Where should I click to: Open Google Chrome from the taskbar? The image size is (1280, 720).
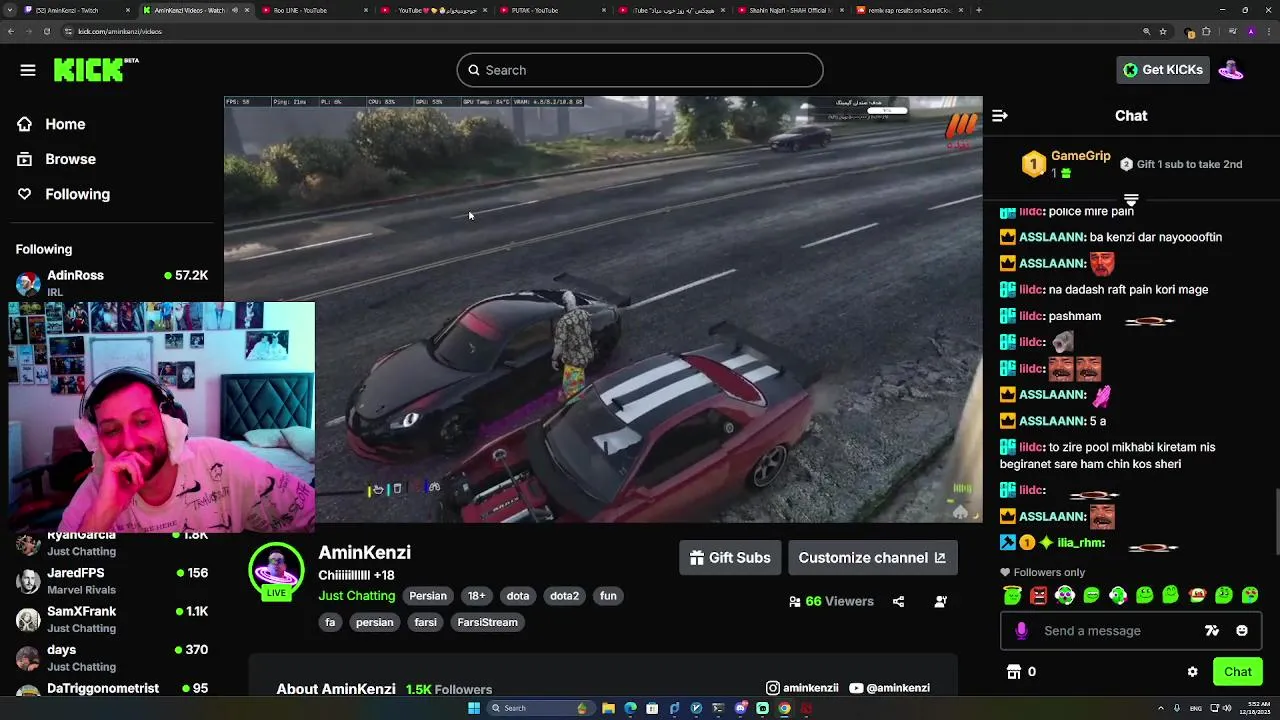(x=784, y=708)
